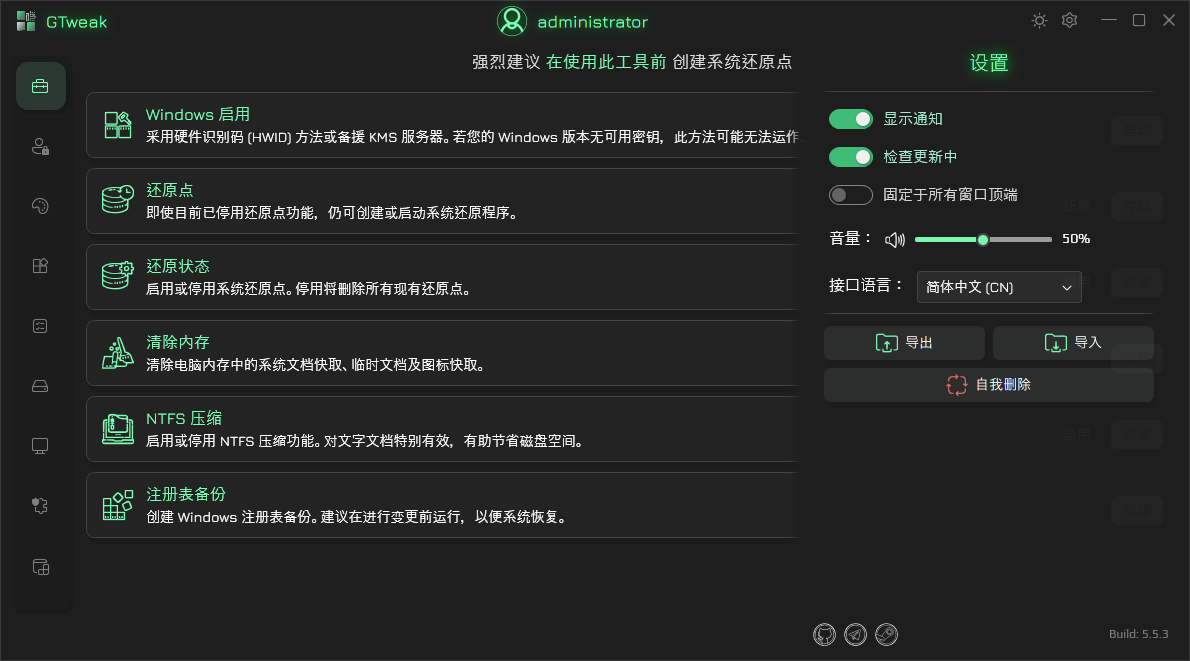Open the last sidebar window-info section
This screenshot has height=661, width=1190.
40,567
